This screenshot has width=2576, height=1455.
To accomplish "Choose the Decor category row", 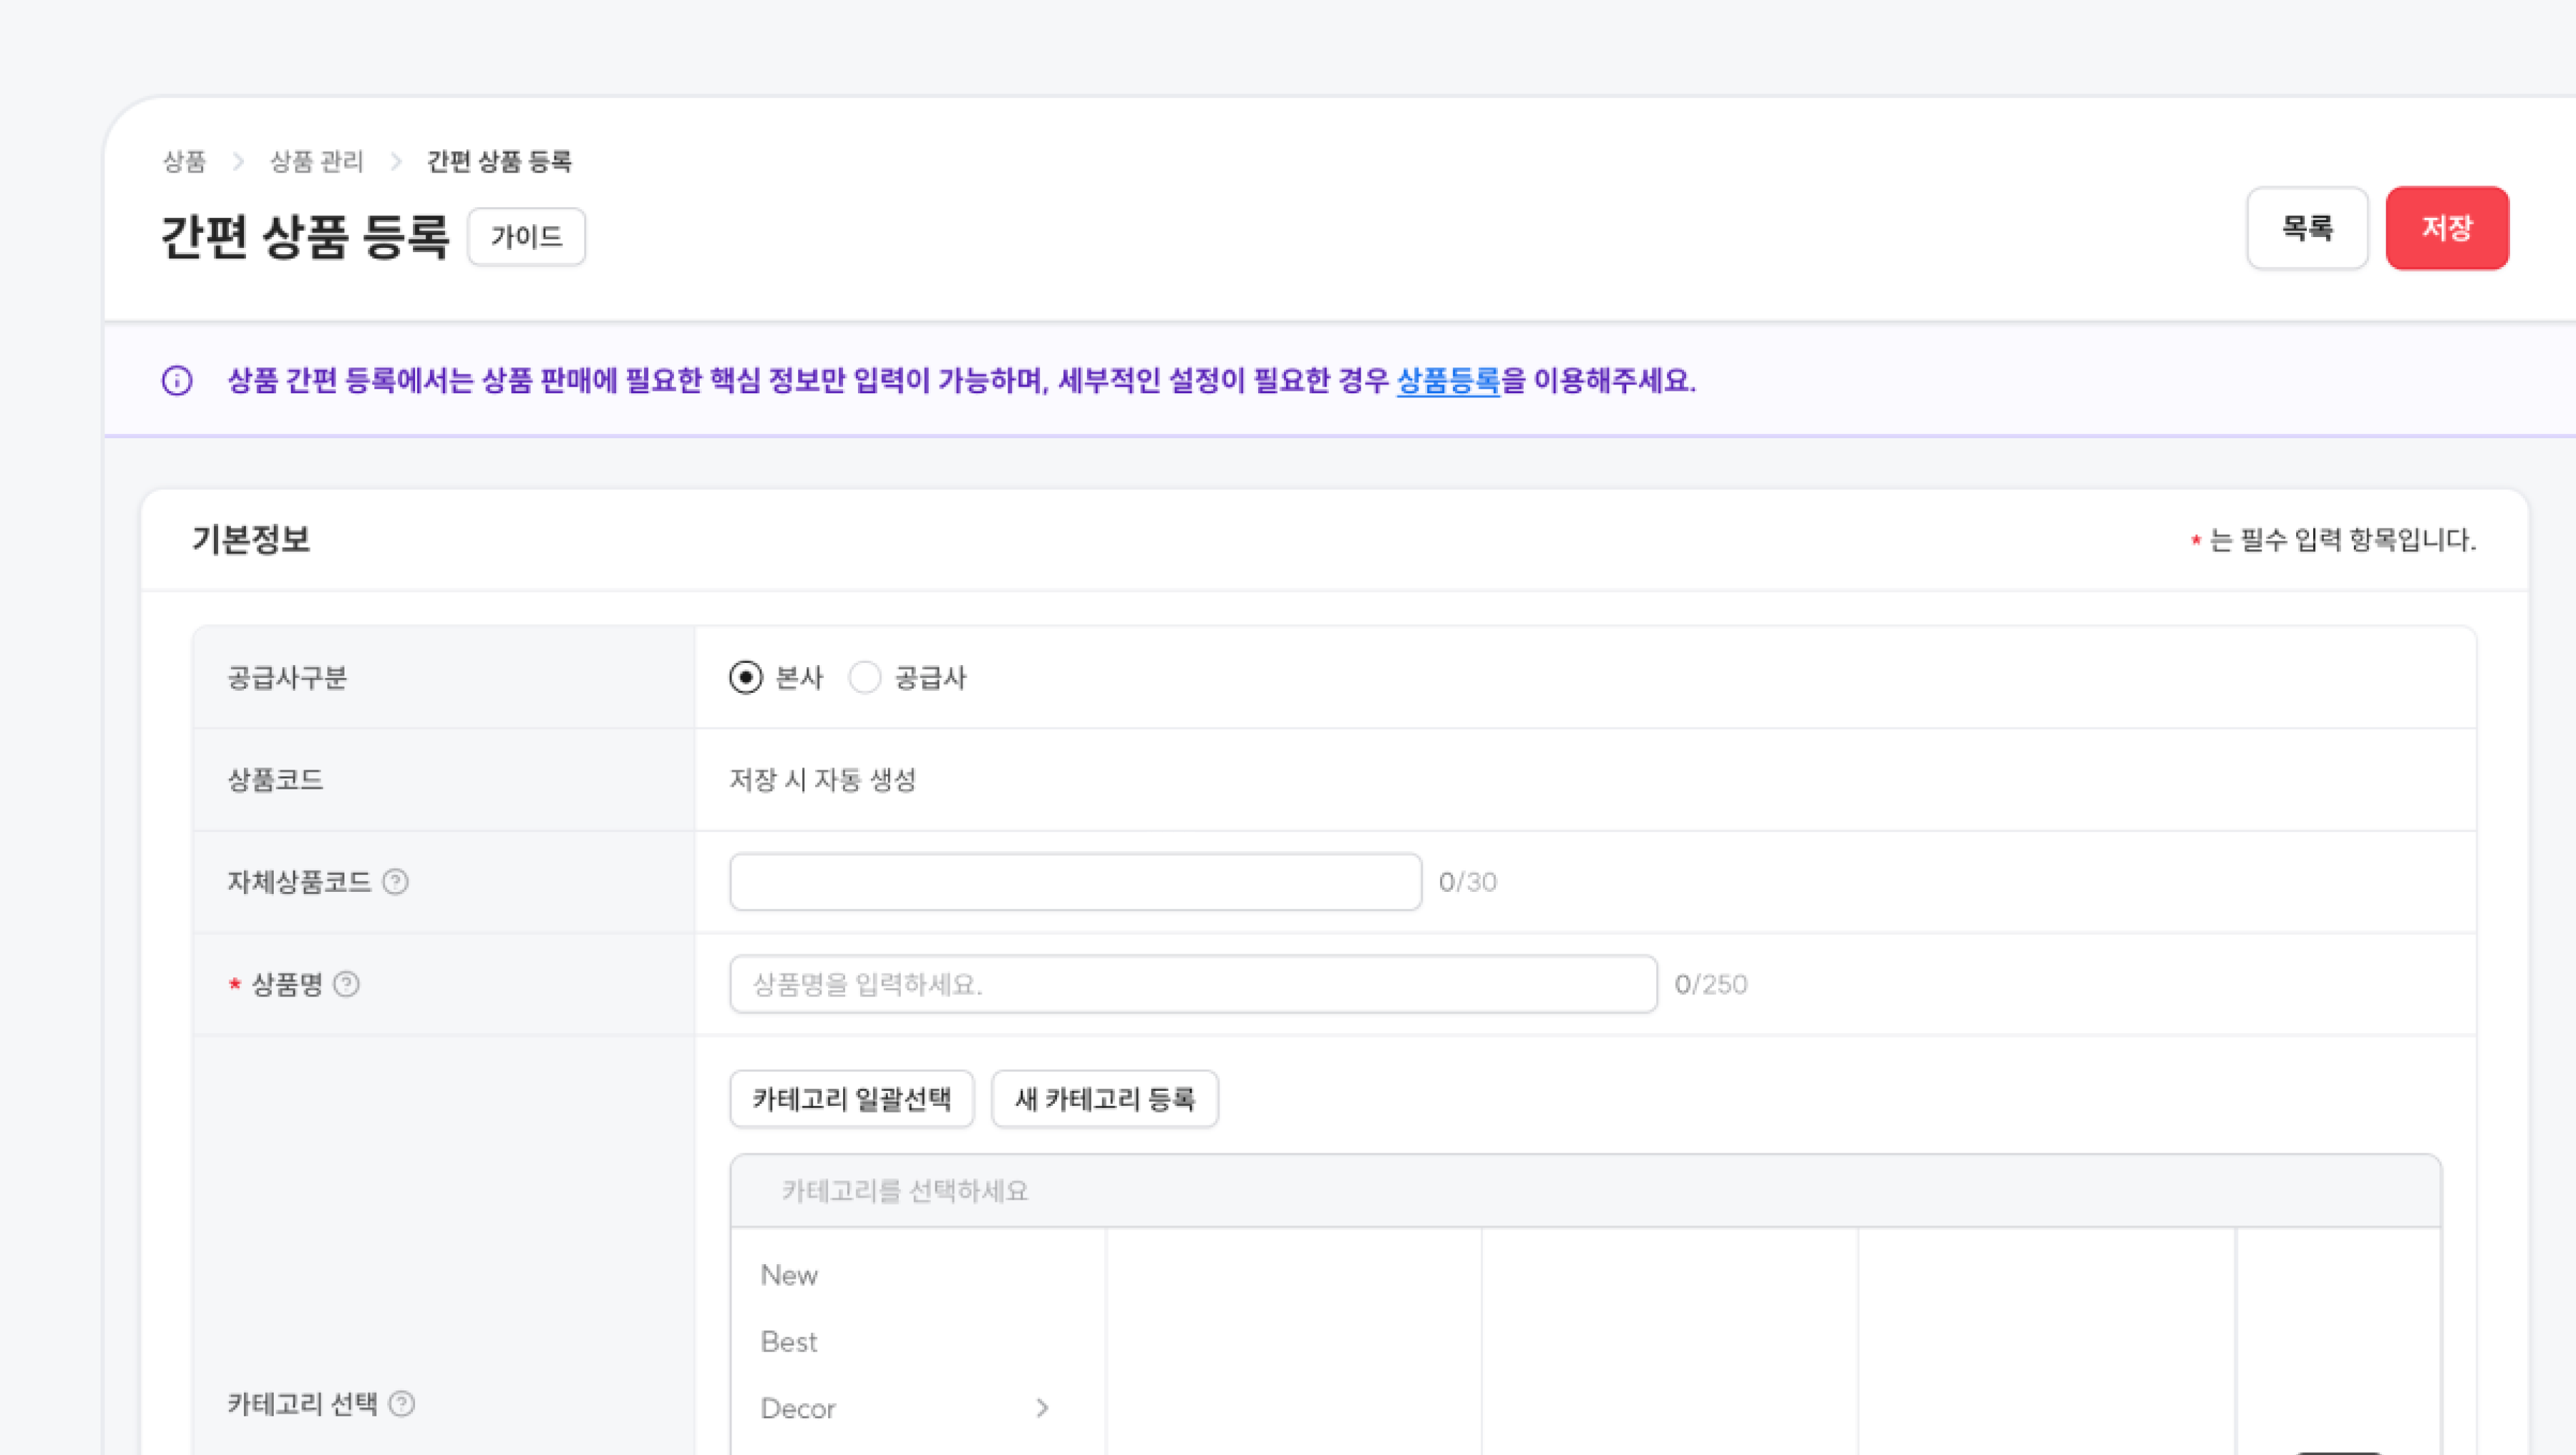I will tap(918, 1408).
